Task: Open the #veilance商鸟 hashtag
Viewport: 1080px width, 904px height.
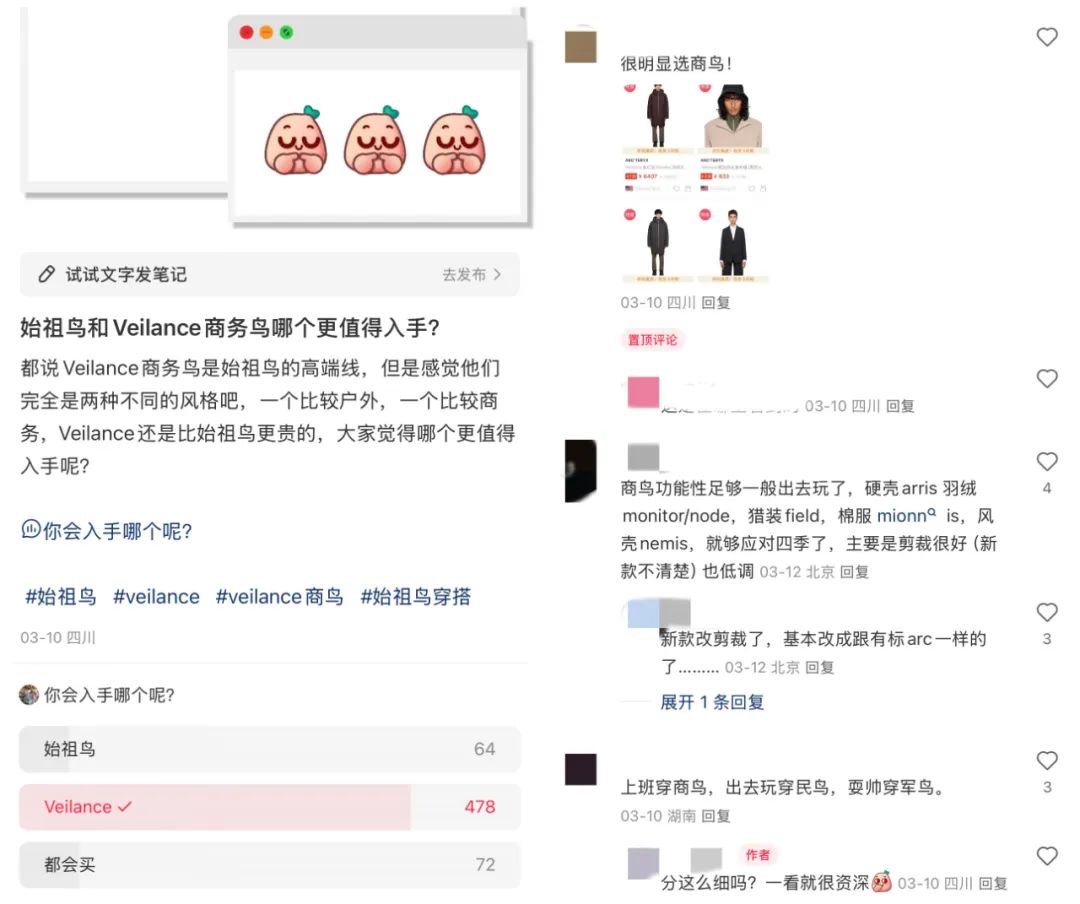Action: coord(279,597)
